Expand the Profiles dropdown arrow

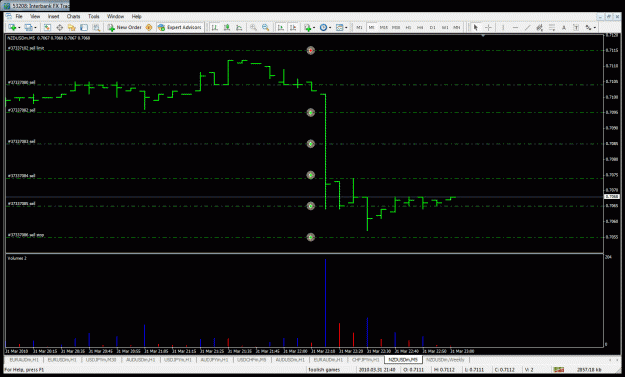point(35,27)
